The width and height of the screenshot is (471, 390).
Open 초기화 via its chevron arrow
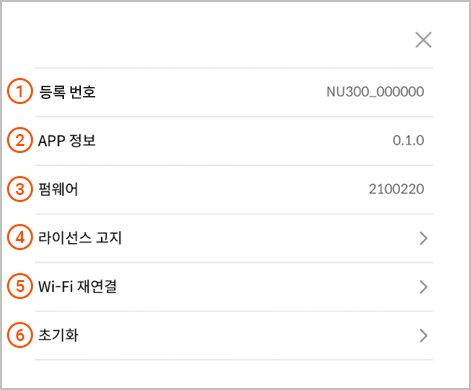tap(423, 336)
